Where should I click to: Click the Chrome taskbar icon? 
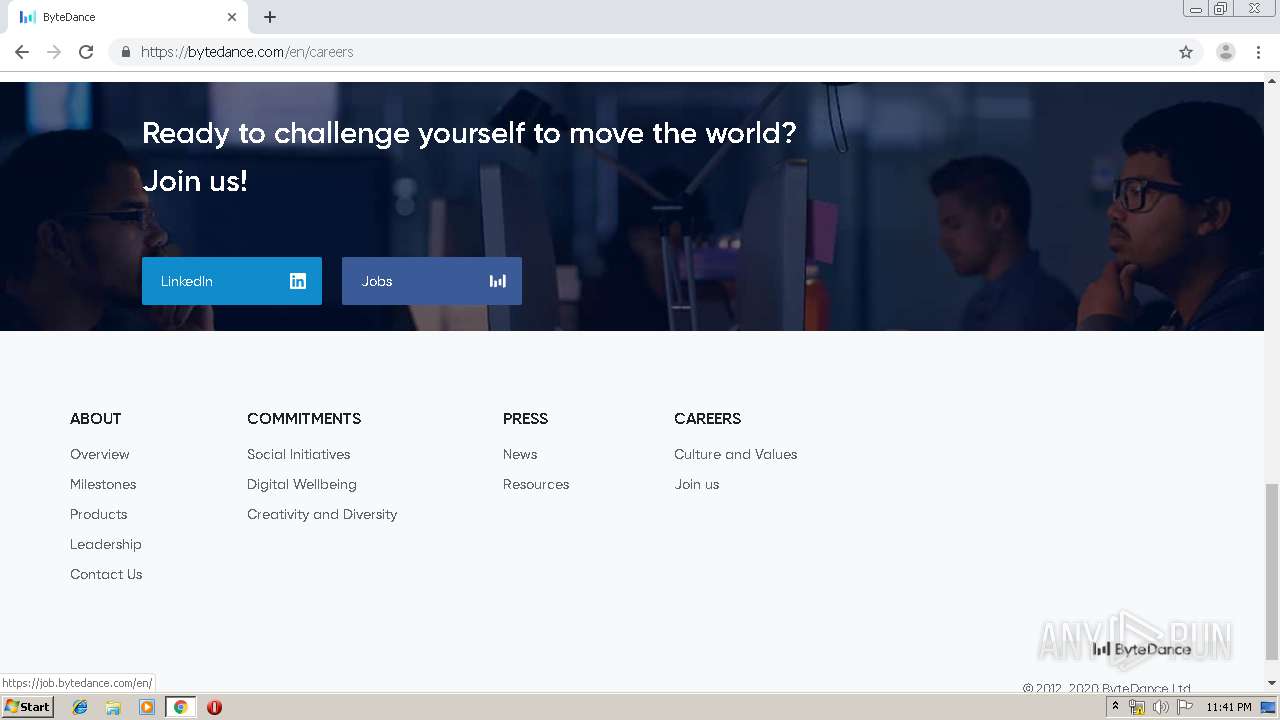coord(181,707)
